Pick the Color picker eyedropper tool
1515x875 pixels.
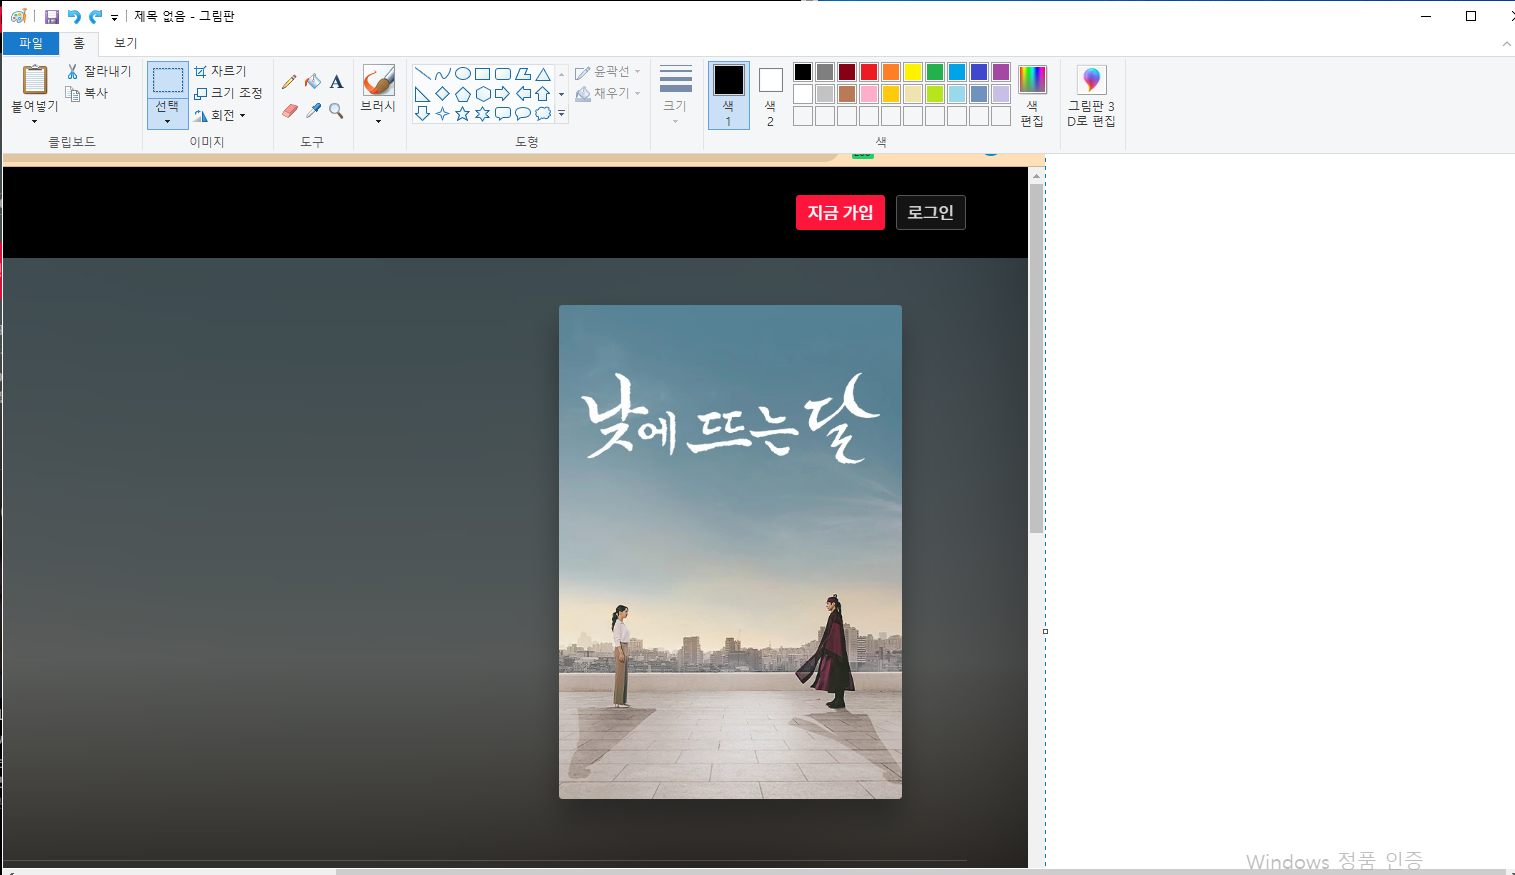click(x=313, y=111)
